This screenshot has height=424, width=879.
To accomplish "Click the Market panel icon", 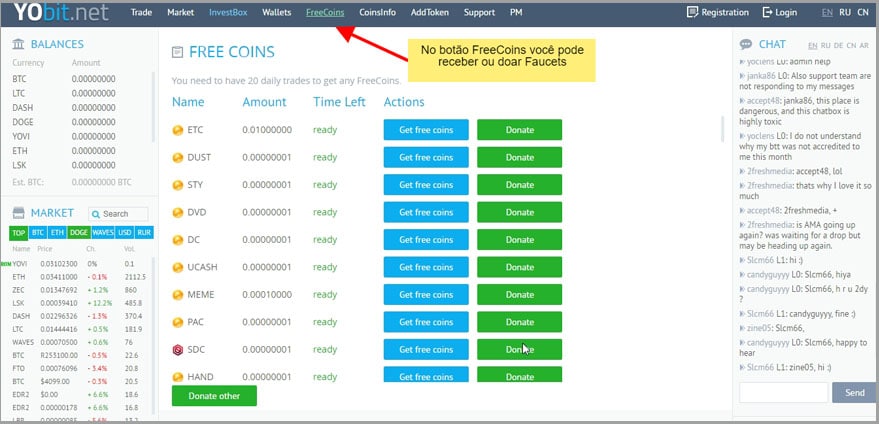I will 18,213.
